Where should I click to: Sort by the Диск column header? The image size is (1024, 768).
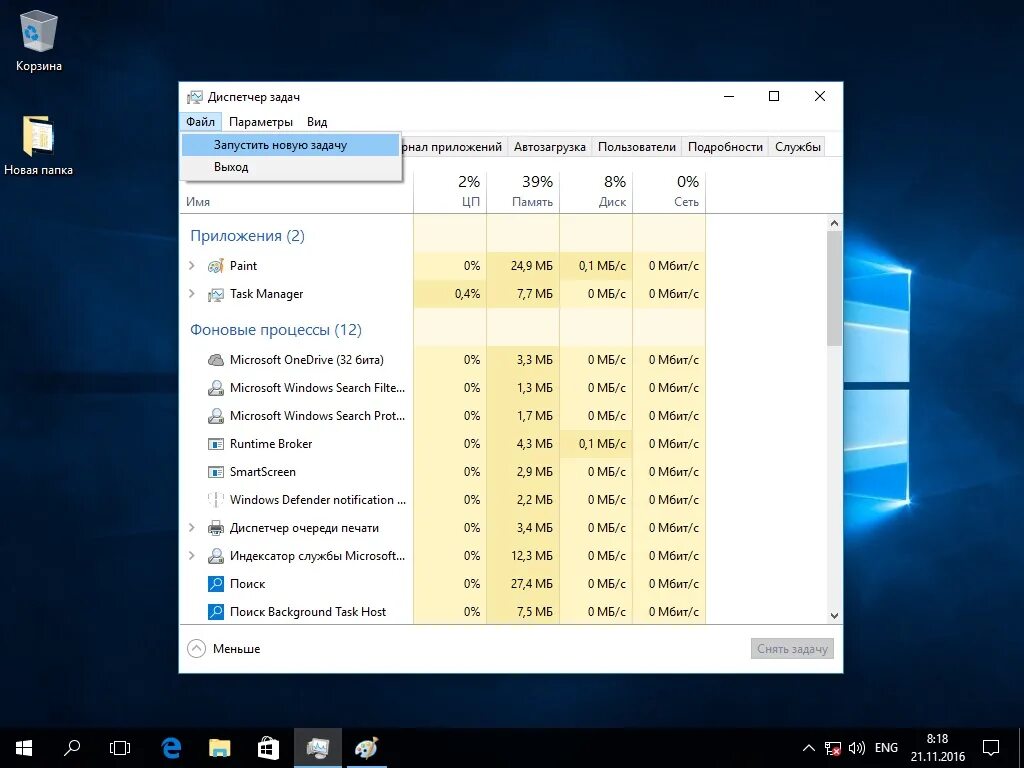click(597, 191)
